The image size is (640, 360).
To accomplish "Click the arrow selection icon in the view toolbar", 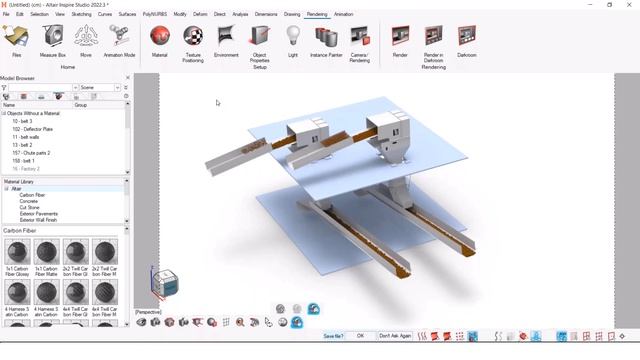I will [268, 322].
